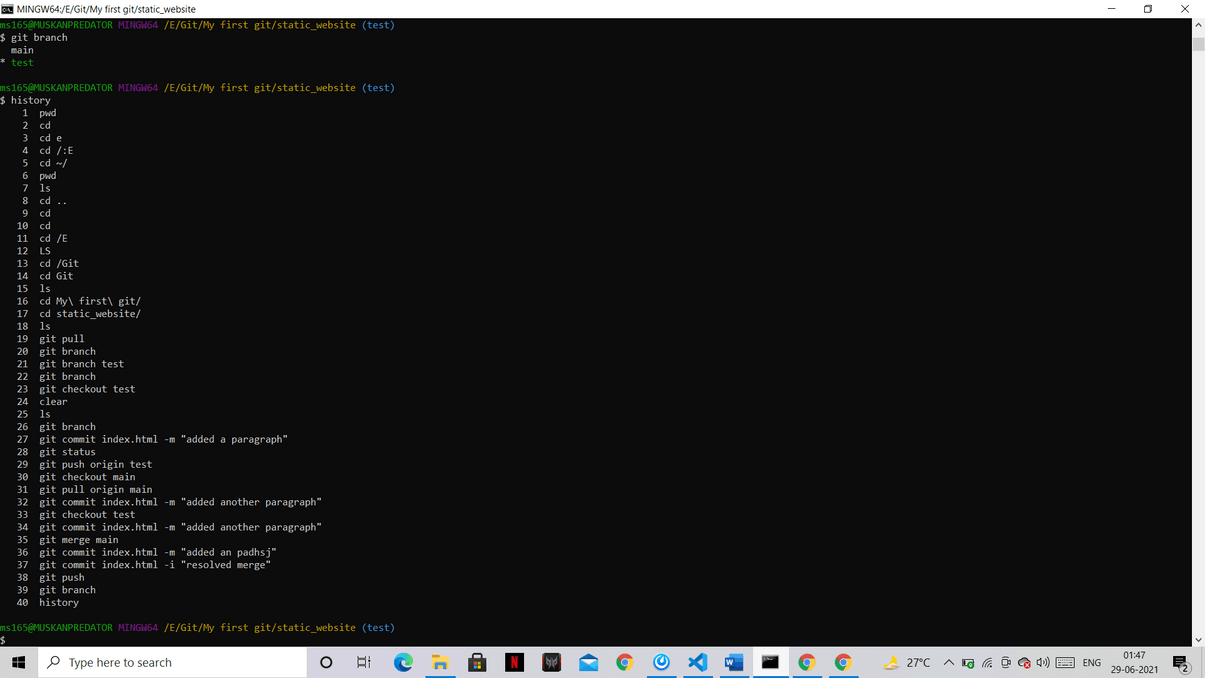Click the terminal scrollbar down arrow
Screen dimensions: 1205x678
[x=1198, y=640]
